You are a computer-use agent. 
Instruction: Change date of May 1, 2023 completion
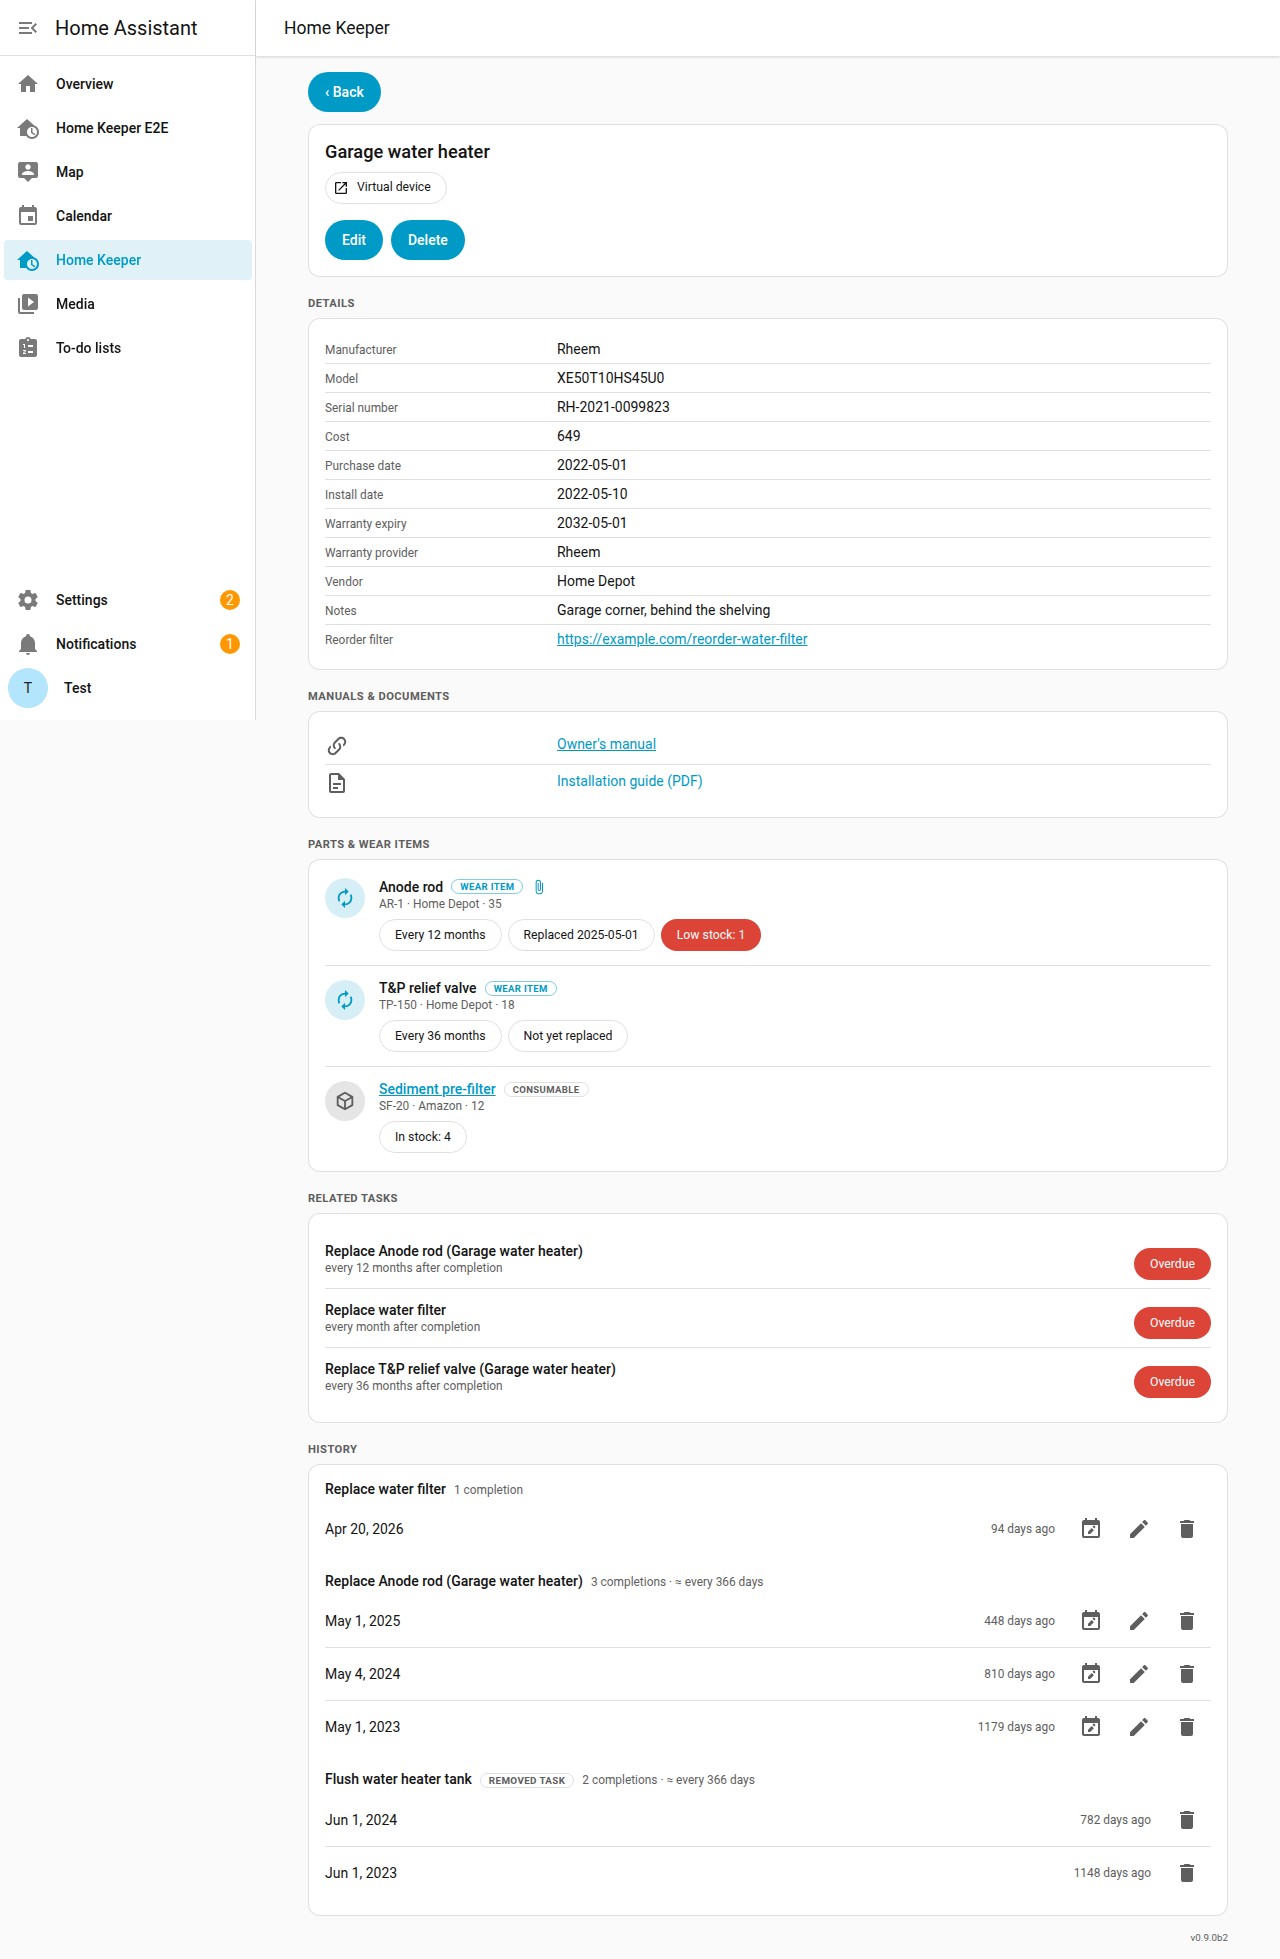1091,1727
